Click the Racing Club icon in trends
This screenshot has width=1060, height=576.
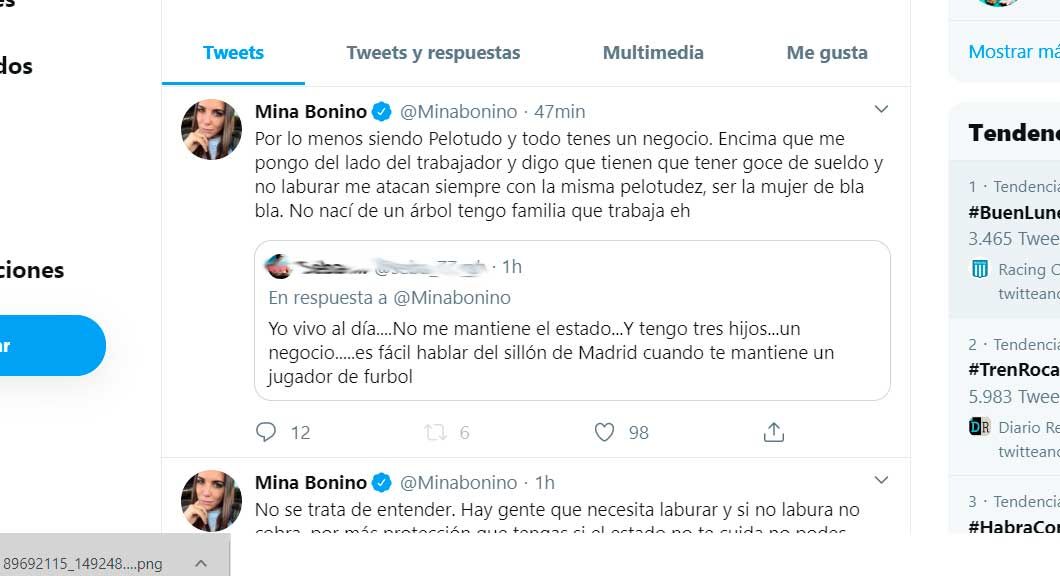(980, 269)
